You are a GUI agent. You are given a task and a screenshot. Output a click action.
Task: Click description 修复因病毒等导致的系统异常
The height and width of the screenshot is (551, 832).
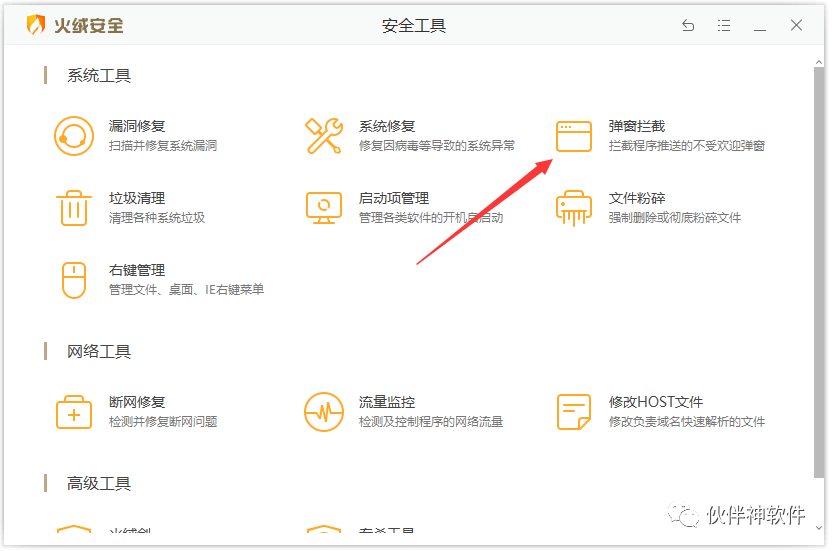click(x=437, y=145)
